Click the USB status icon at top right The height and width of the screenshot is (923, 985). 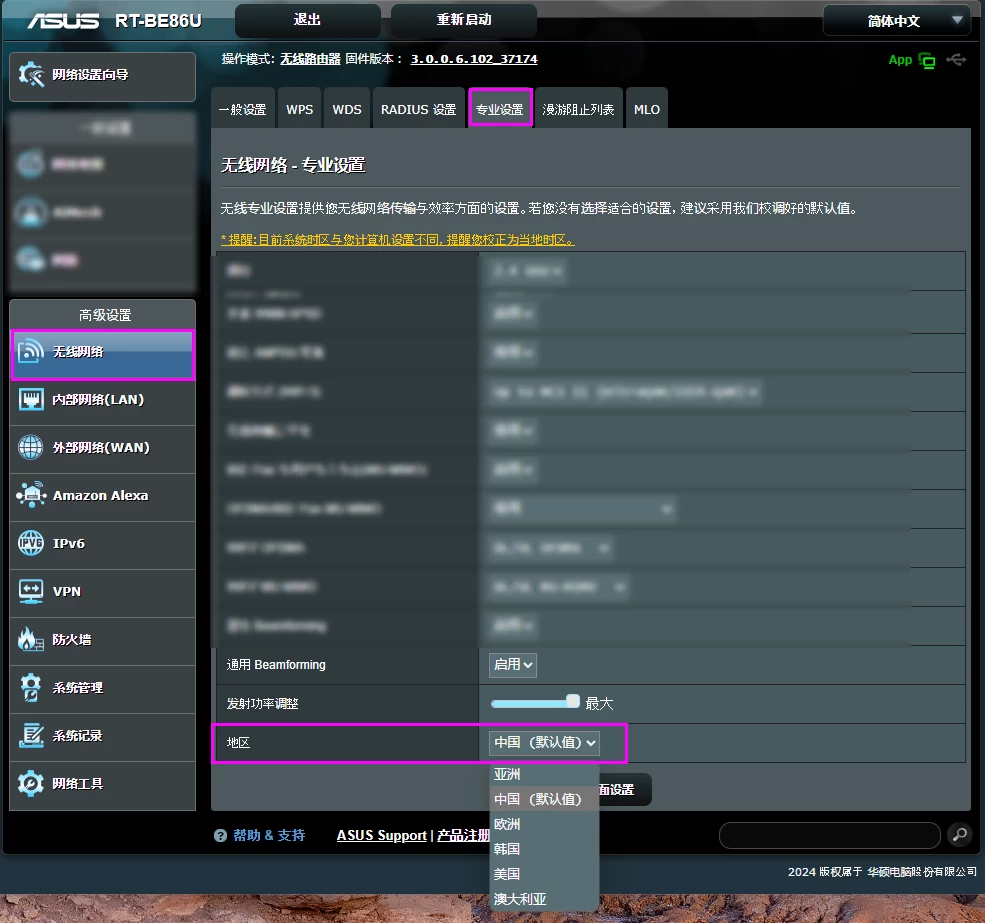(x=956, y=60)
